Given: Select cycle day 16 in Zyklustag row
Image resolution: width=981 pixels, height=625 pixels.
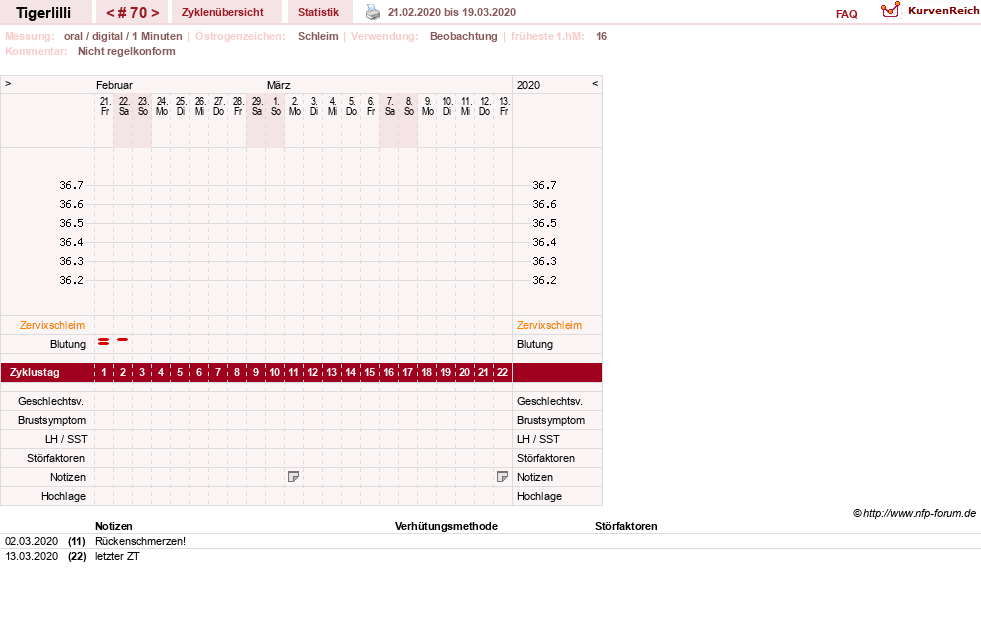Looking at the screenshot, I should click(389, 372).
